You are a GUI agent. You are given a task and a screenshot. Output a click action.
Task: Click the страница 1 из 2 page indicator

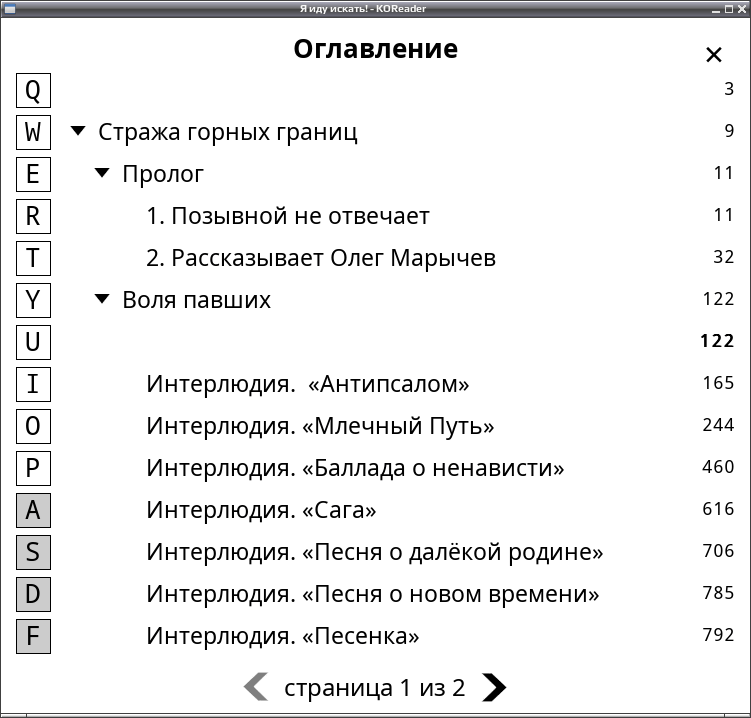(375, 688)
